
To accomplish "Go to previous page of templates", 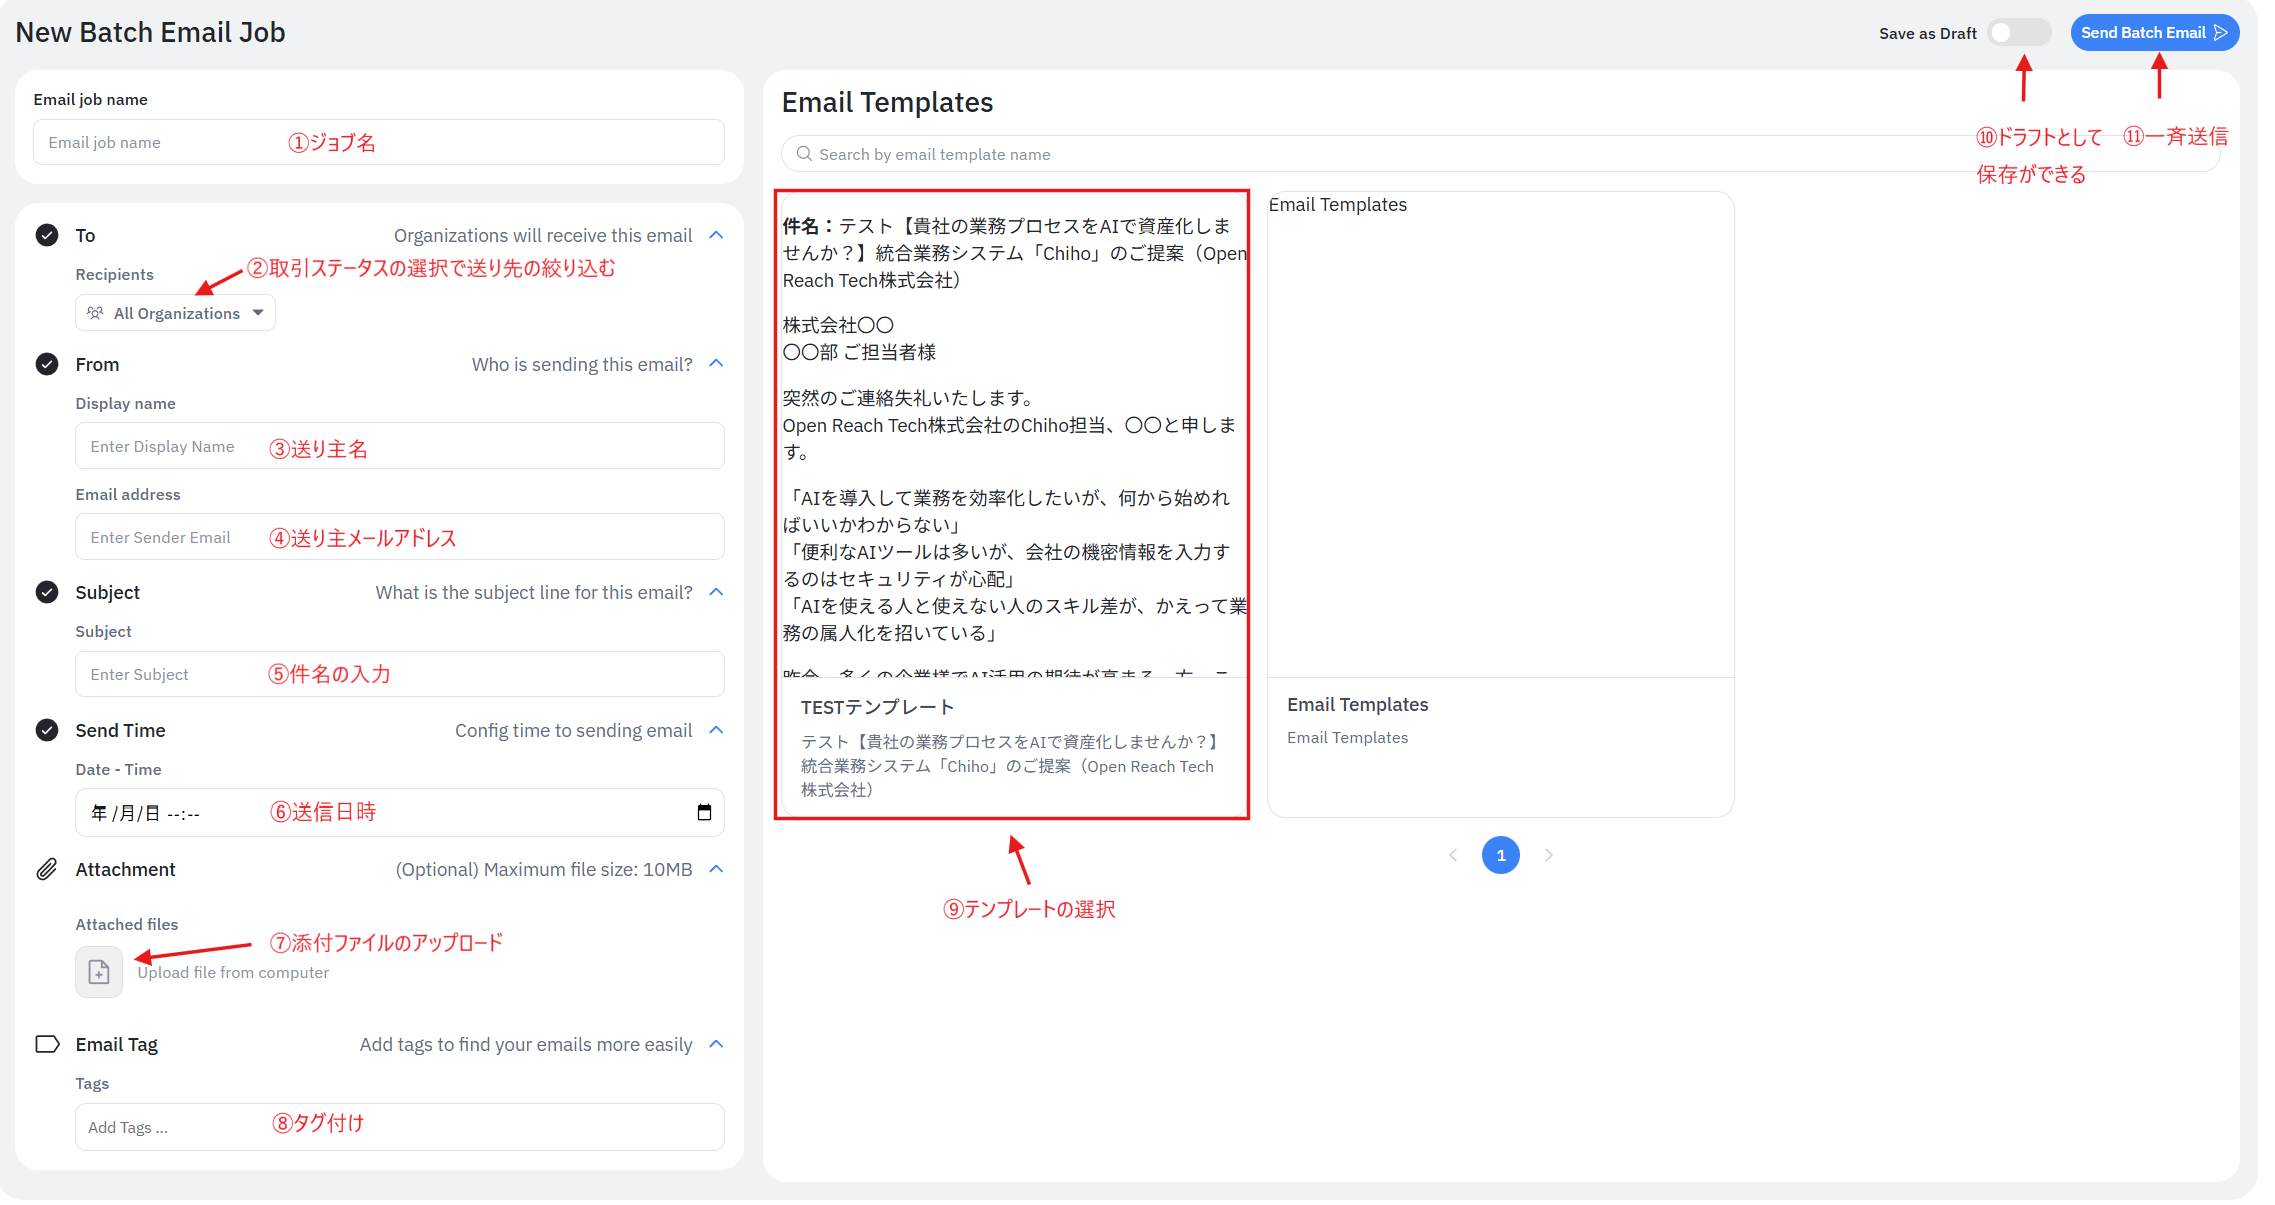I will (x=1453, y=855).
